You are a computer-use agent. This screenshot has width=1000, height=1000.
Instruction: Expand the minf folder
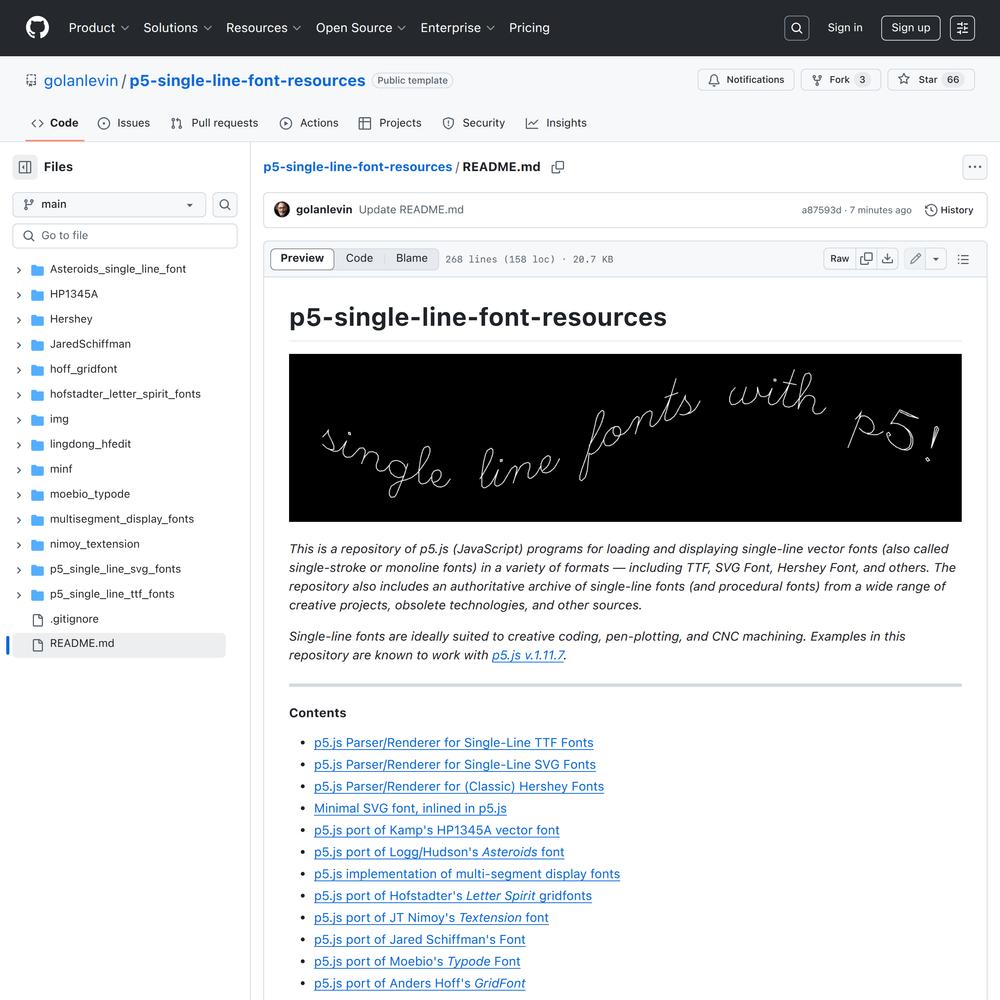[19, 469]
